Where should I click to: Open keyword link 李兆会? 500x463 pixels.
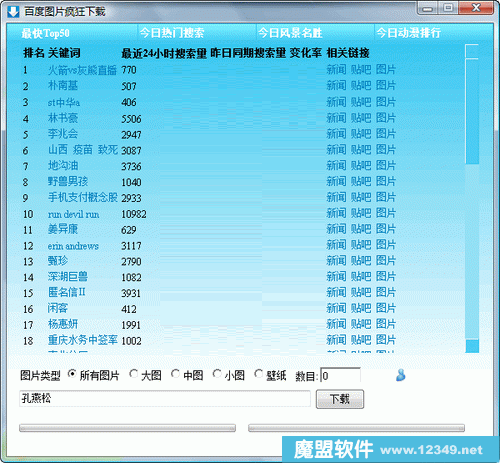63,134
